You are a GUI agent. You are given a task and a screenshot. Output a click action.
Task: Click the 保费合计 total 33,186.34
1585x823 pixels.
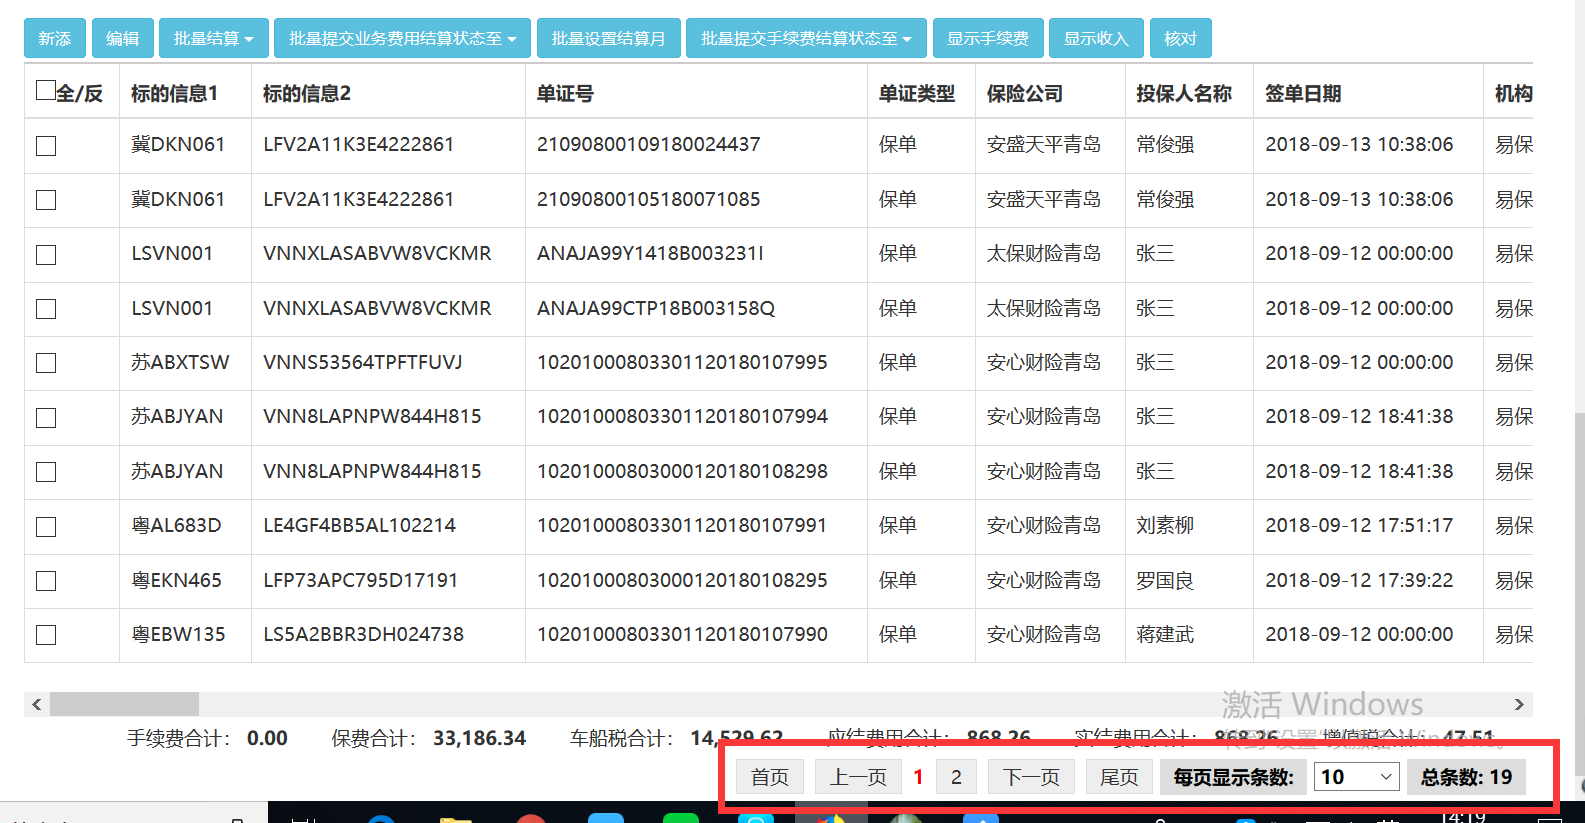[479, 738]
